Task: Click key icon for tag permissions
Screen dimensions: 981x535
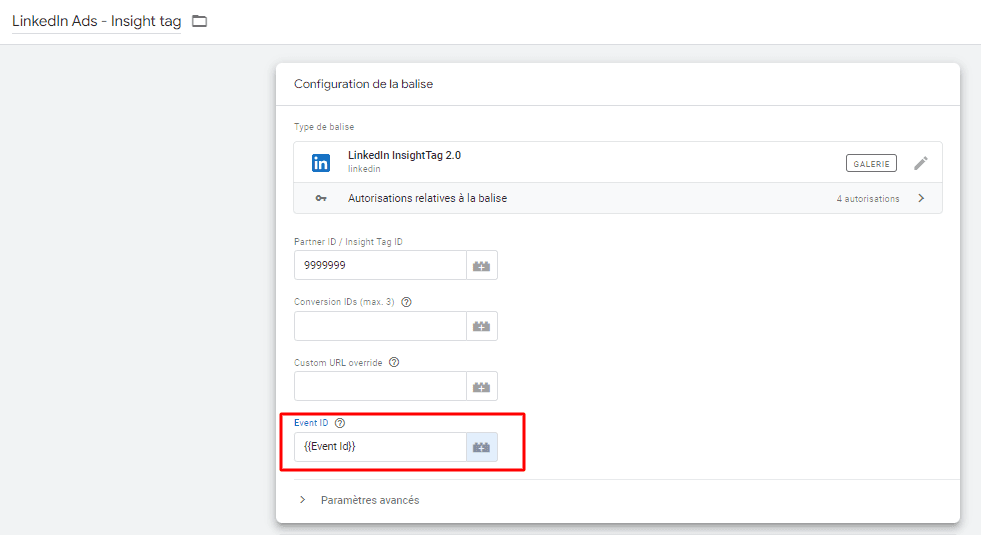Action: pyautogui.click(x=321, y=198)
